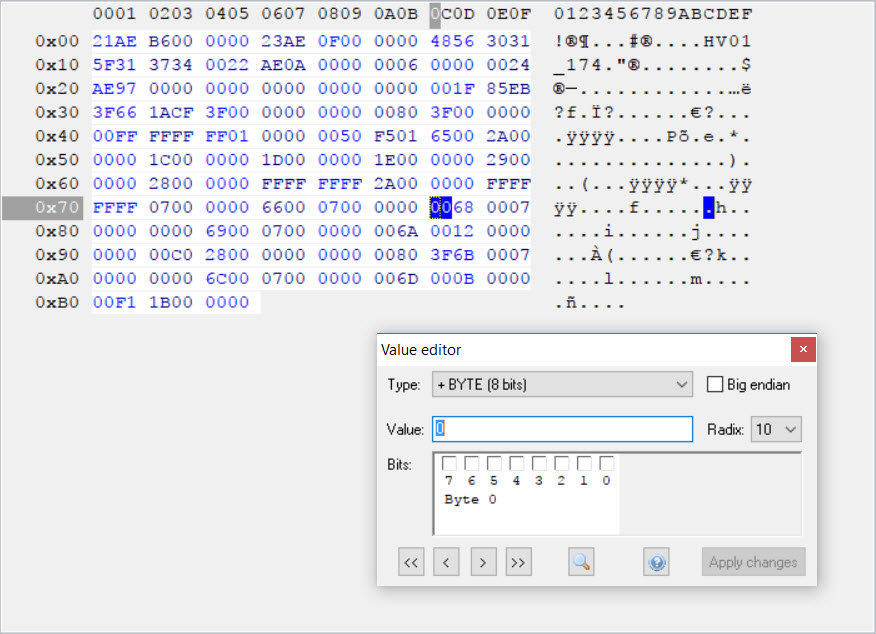Screen dimensions: 876x634
Task: Click the 0C0D column header
Action: [451, 15]
